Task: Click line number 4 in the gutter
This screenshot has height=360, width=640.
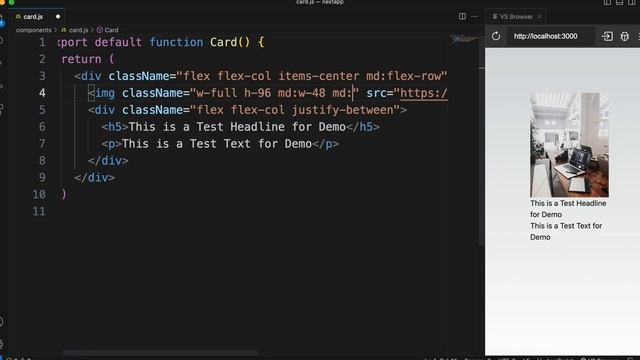Action: point(42,93)
